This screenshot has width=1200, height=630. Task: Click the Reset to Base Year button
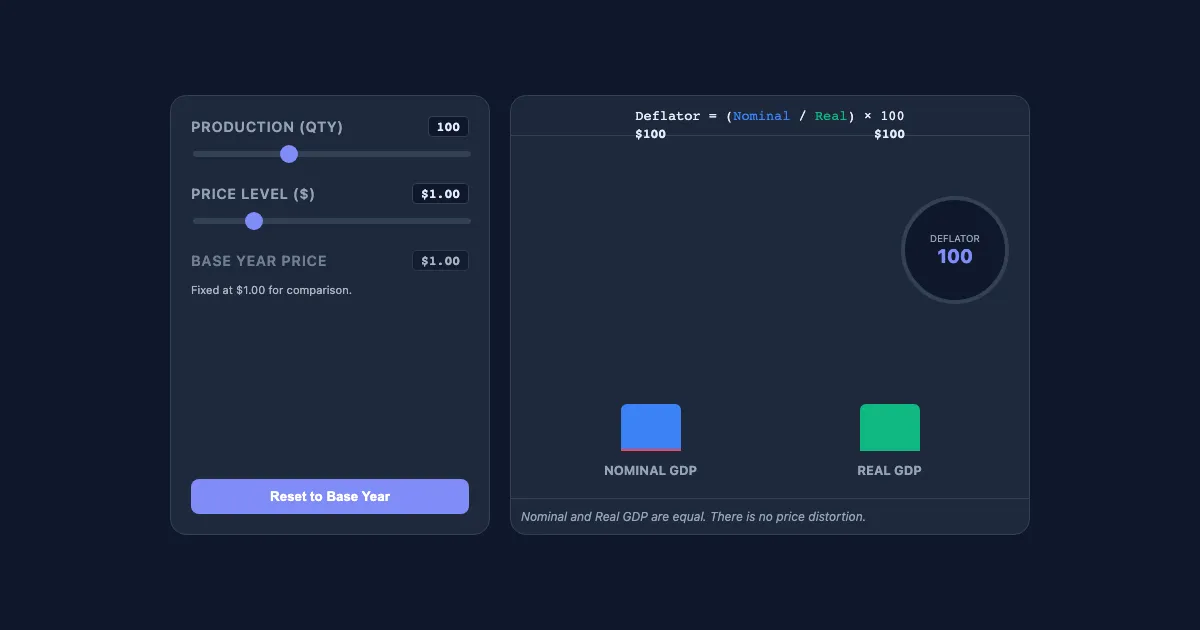(x=330, y=496)
